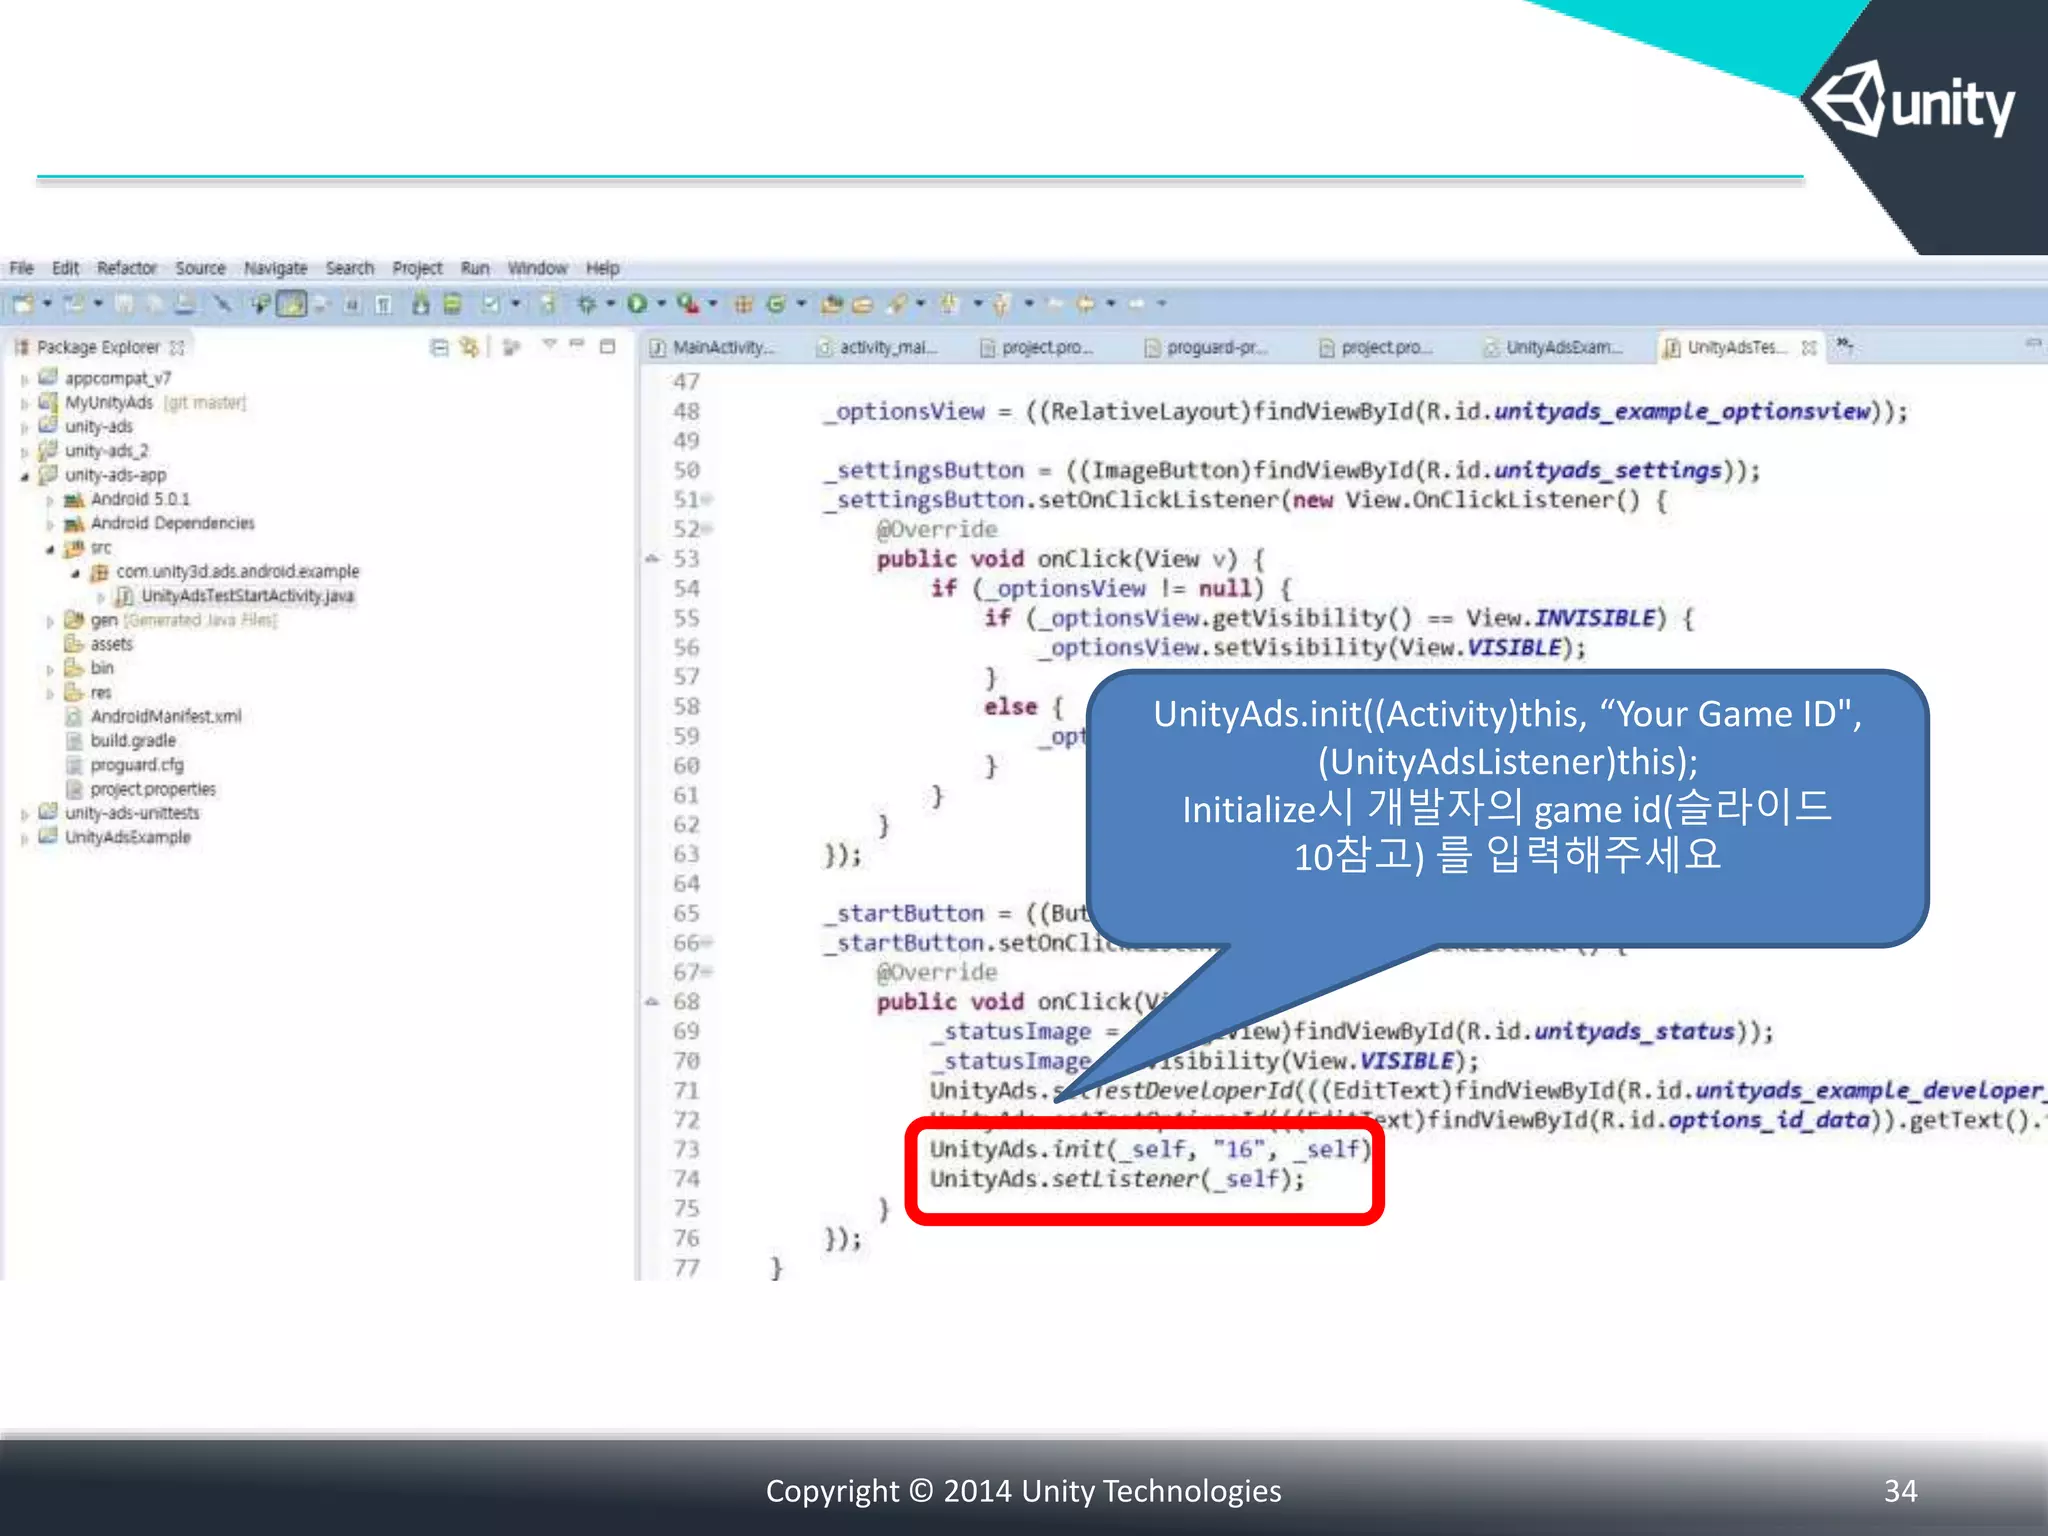Click override marker at line 53
Viewport: 2048px width, 1536px height.
[x=652, y=559]
